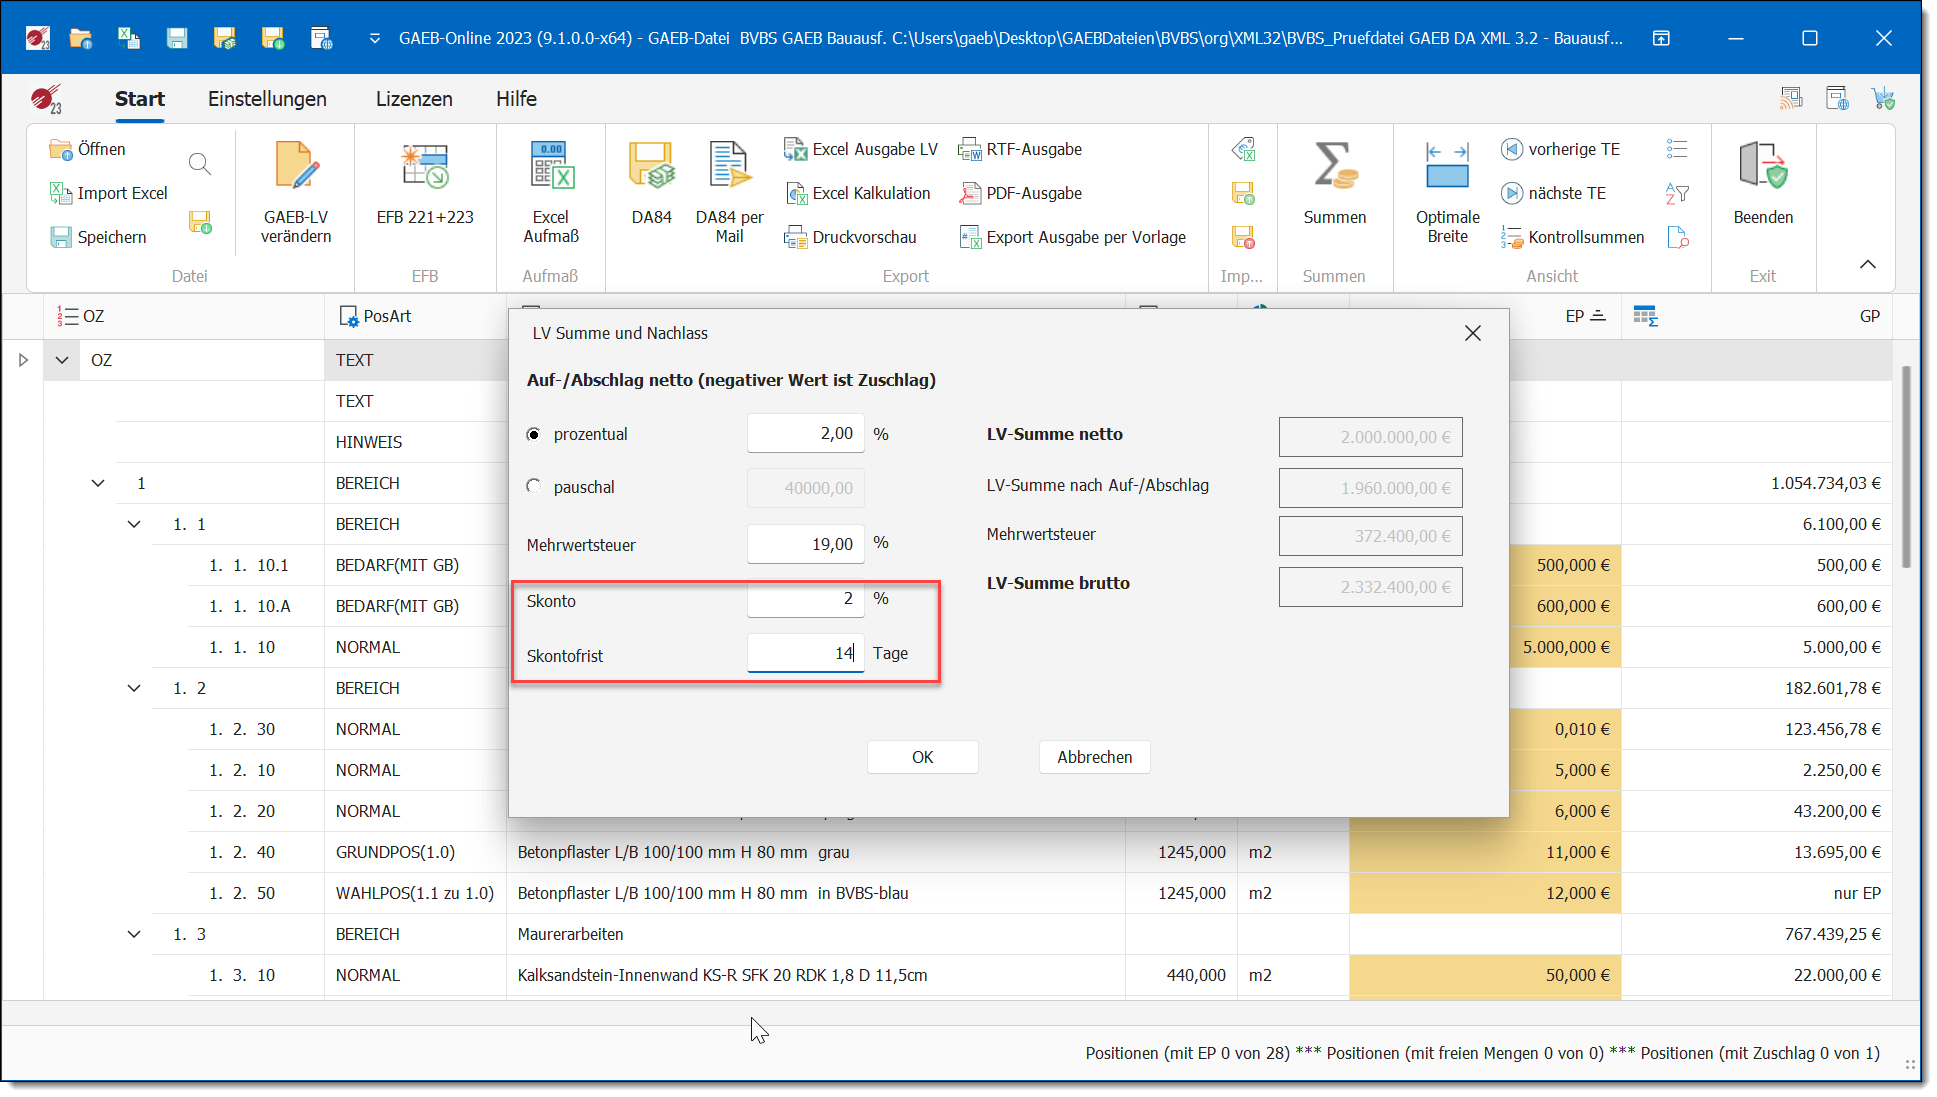Select the pauschal radio button

(x=534, y=486)
